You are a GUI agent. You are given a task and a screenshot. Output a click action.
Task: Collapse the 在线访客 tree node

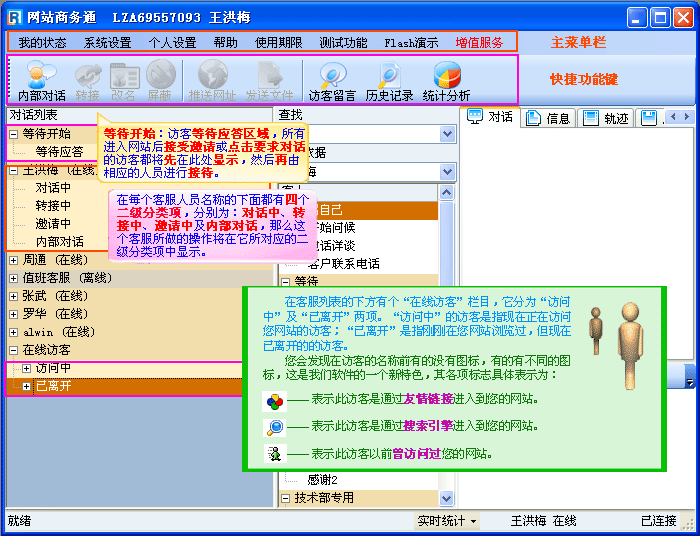pyautogui.click(x=13, y=350)
